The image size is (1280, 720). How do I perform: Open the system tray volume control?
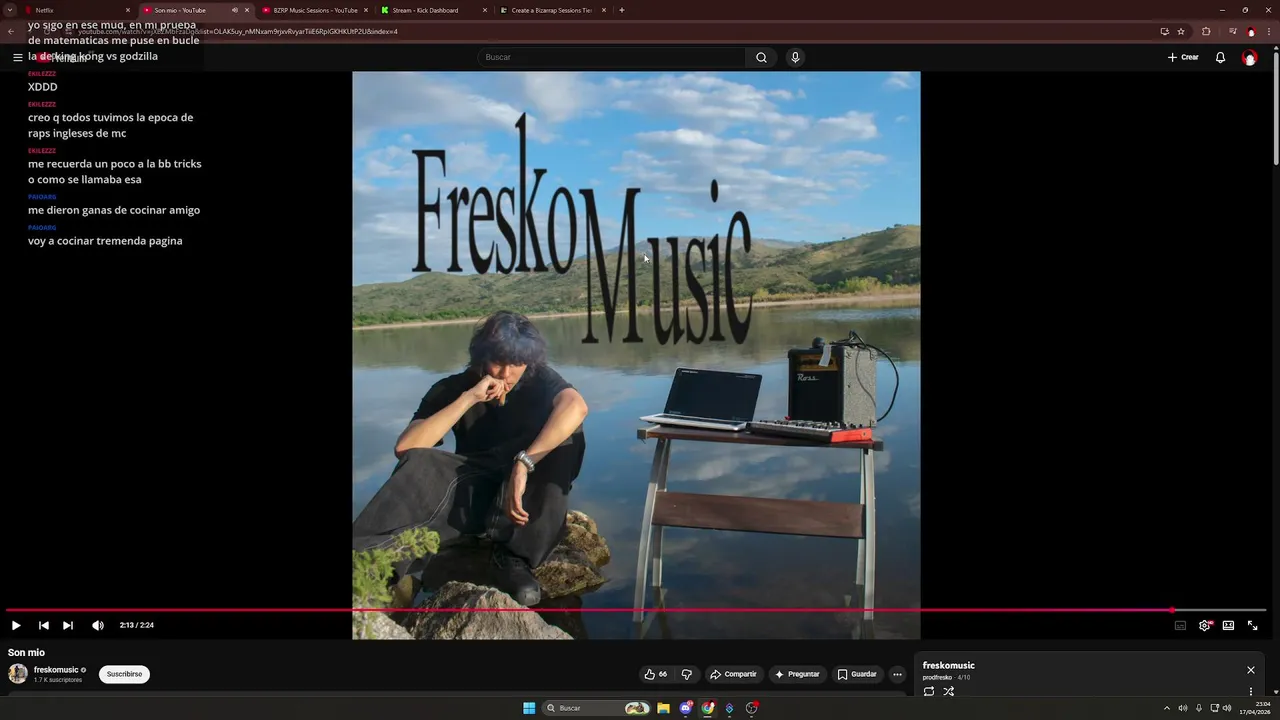click(1227, 708)
